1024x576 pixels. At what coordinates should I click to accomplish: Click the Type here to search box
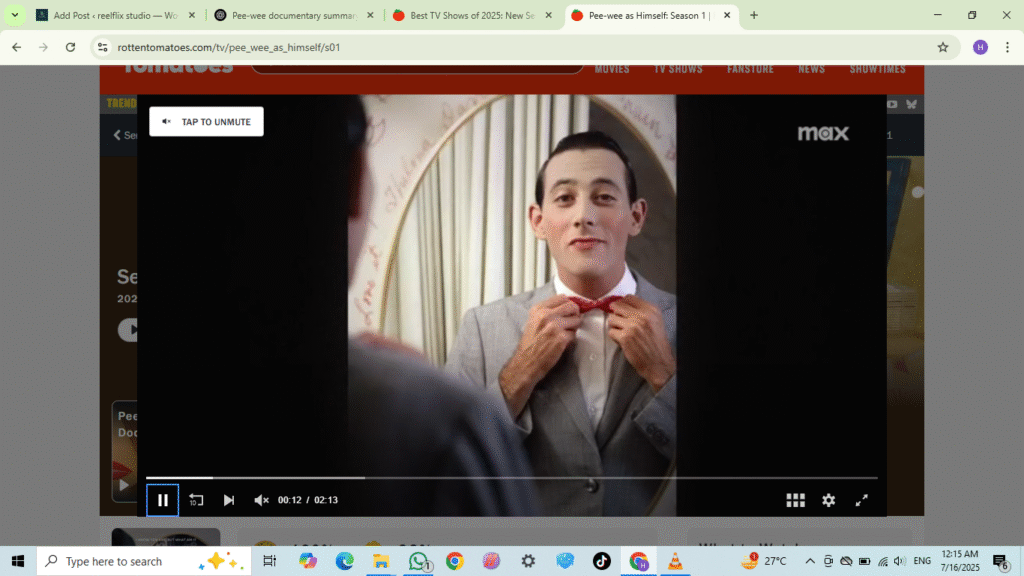(144, 561)
